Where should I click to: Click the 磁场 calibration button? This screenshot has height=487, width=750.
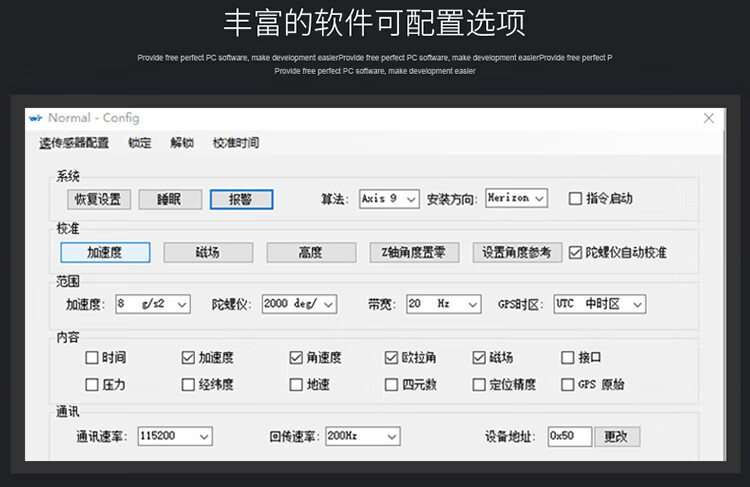(x=208, y=253)
